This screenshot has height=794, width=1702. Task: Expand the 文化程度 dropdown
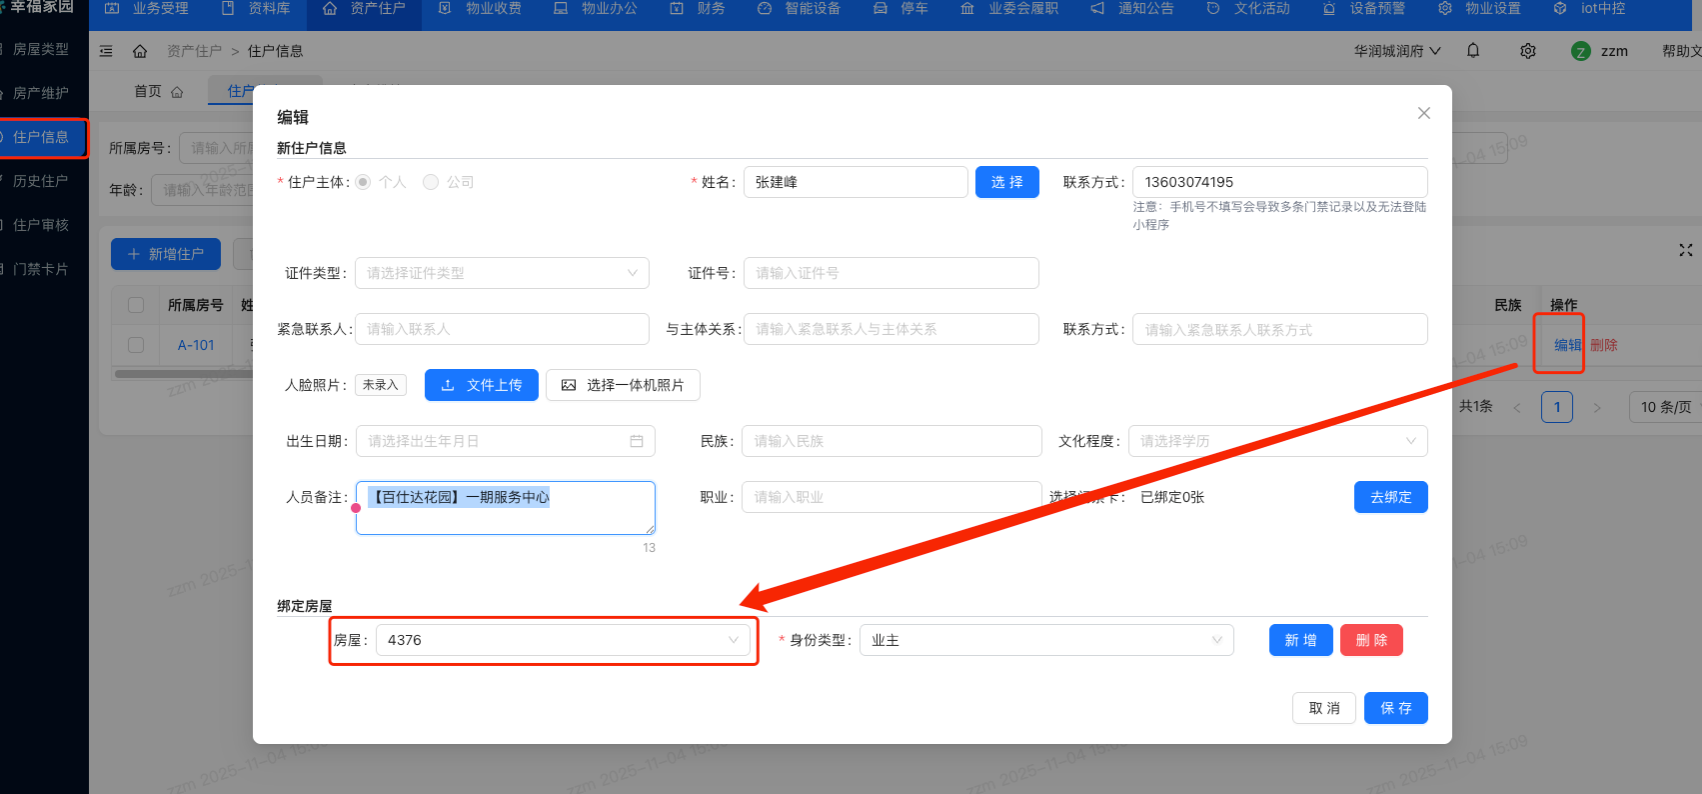1278,441
